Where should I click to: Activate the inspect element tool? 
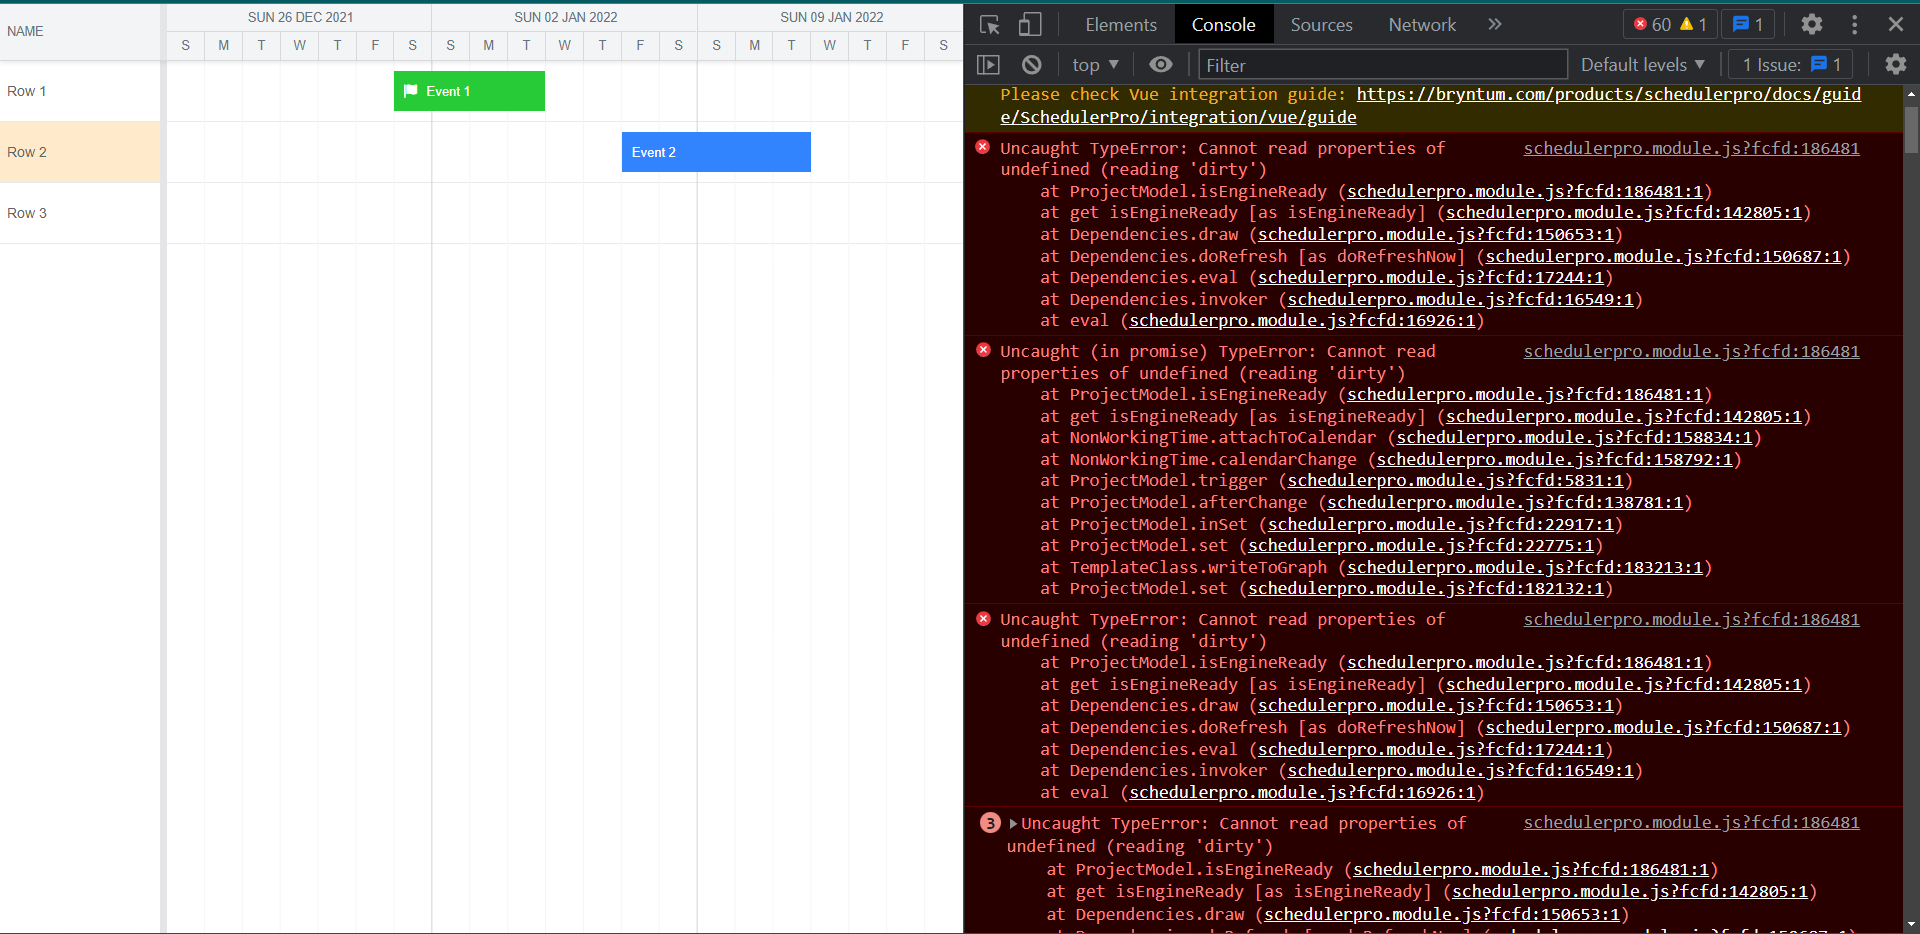pyautogui.click(x=989, y=24)
